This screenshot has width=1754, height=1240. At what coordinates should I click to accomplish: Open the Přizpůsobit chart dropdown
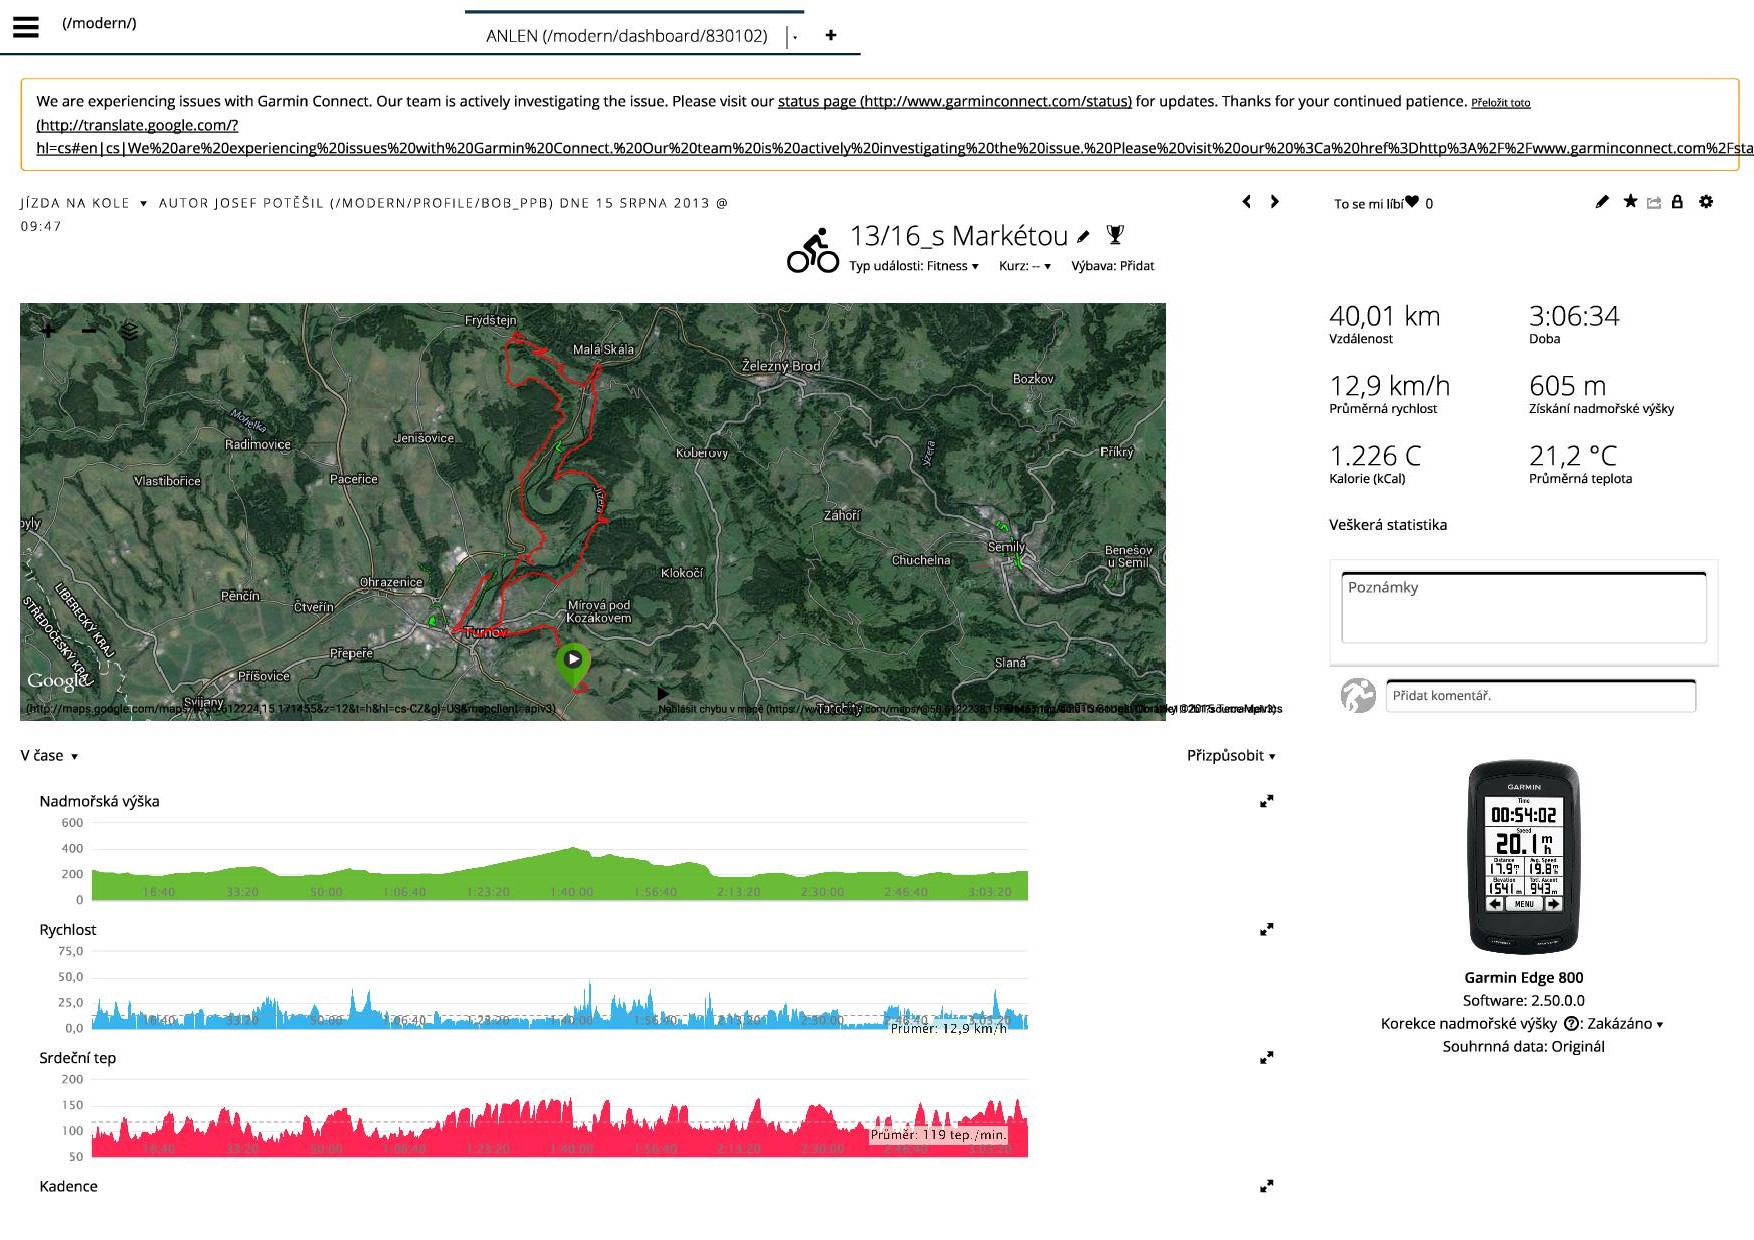click(x=1230, y=756)
